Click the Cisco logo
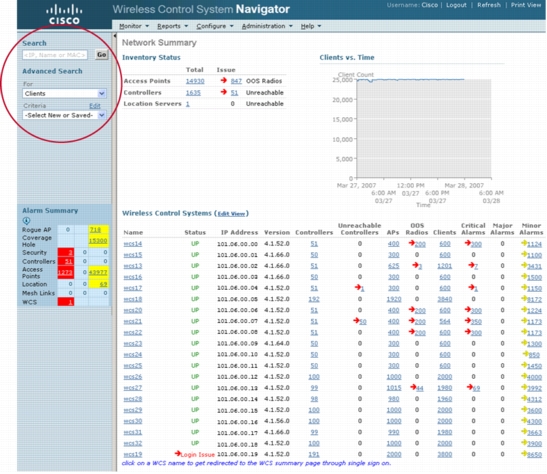This screenshot has width=547, height=474. [64, 14]
